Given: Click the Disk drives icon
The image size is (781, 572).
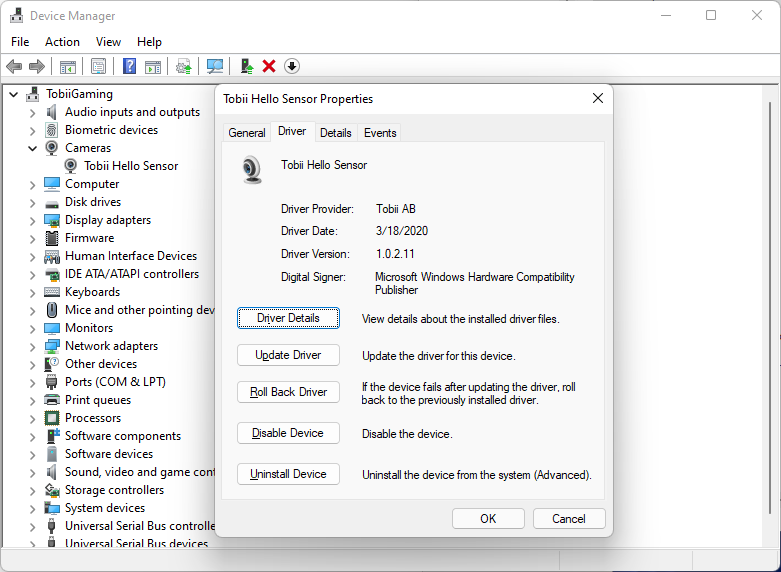Looking at the screenshot, I should tap(52, 204).
